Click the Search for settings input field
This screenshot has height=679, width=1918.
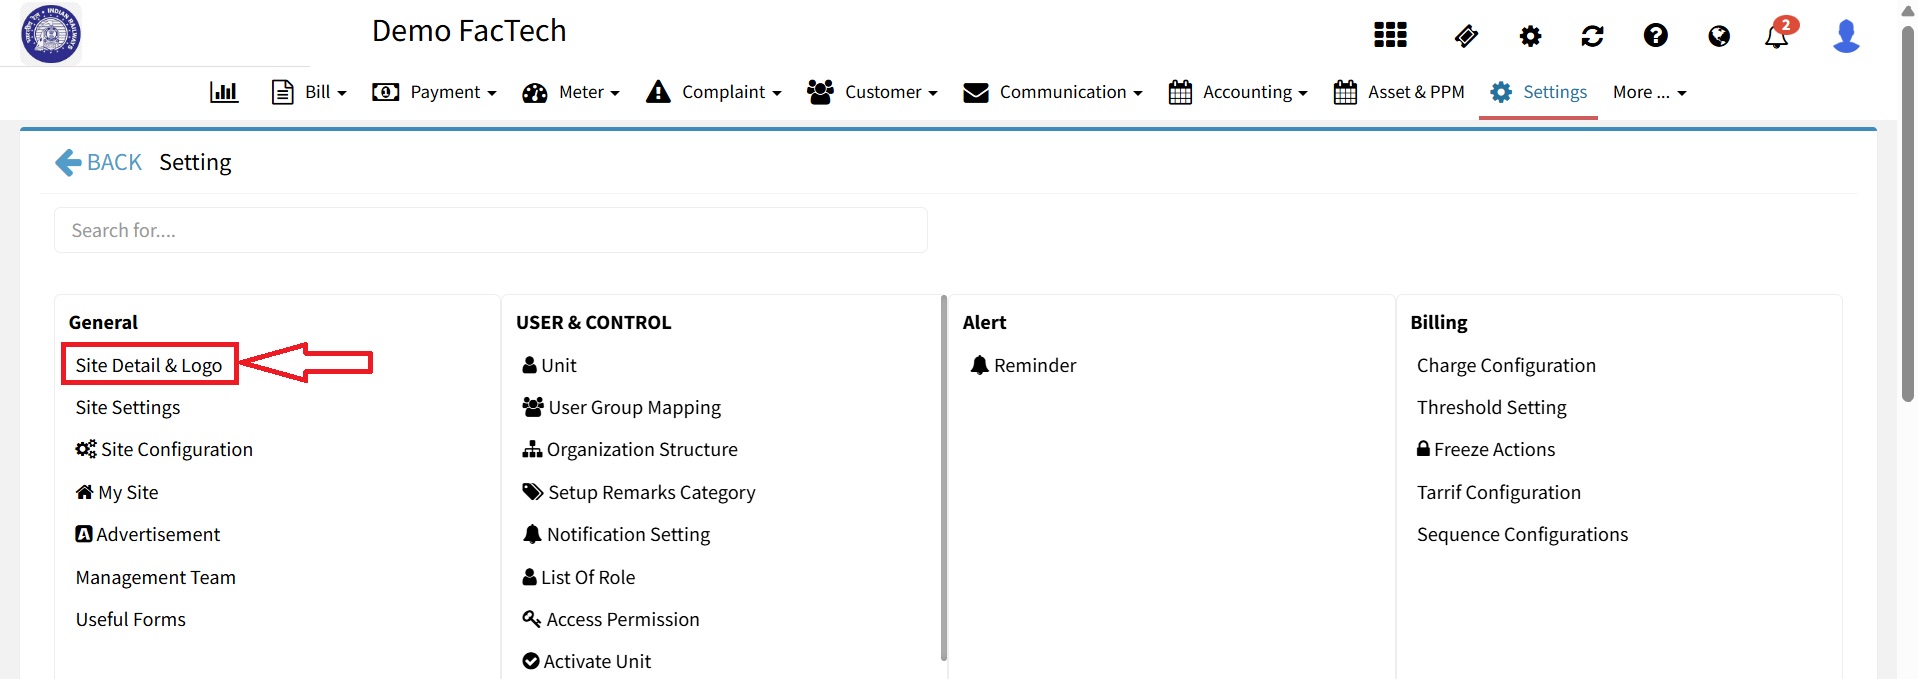pos(490,230)
